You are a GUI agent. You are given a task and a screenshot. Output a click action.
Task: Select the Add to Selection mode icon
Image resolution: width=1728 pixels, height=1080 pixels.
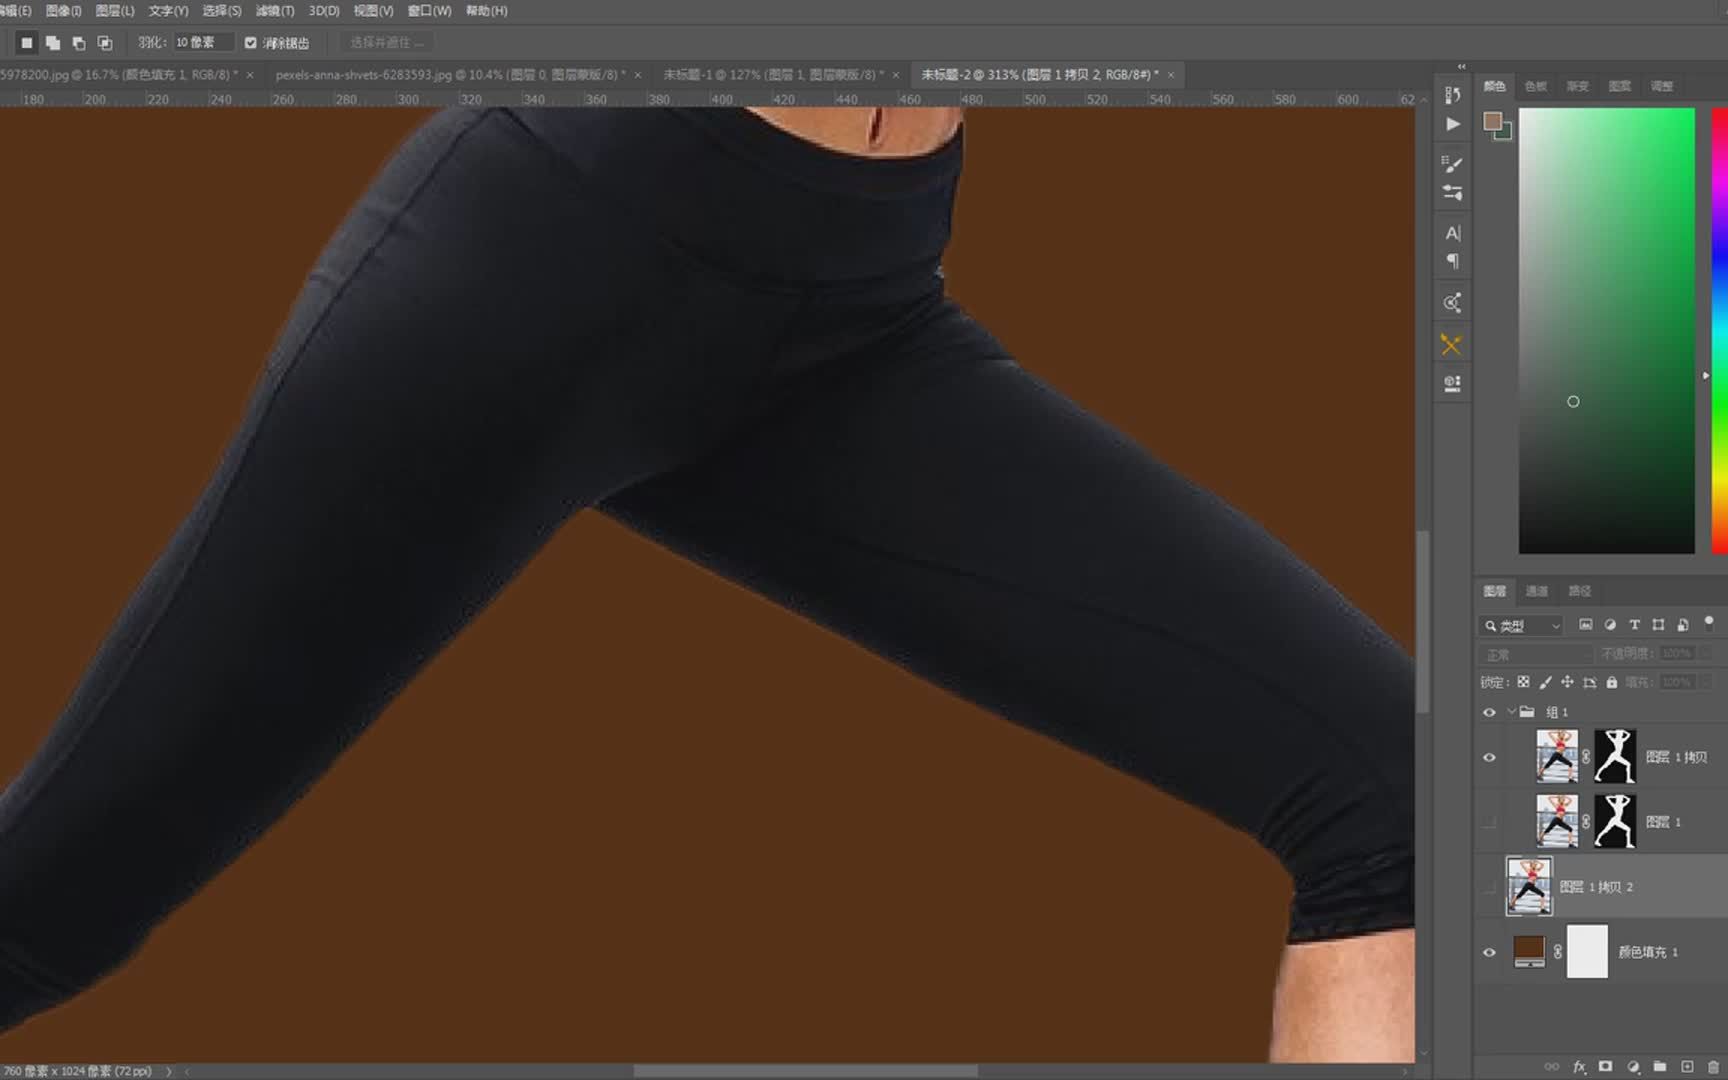tap(53, 43)
